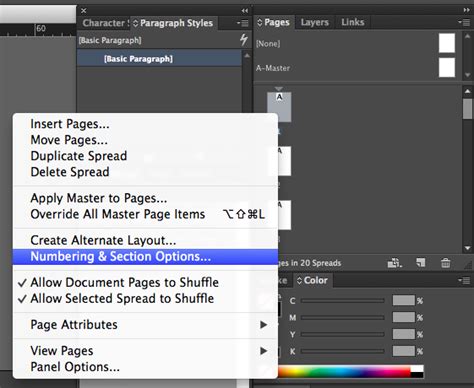Switch to the Character Styles tab
The height and width of the screenshot is (388, 474).
(105, 23)
